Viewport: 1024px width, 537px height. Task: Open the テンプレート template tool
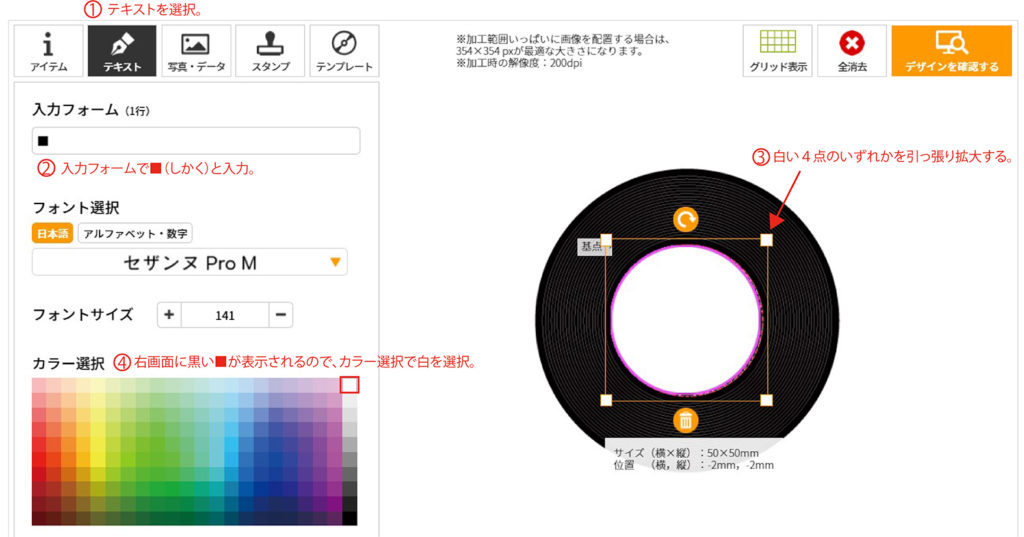344,51
